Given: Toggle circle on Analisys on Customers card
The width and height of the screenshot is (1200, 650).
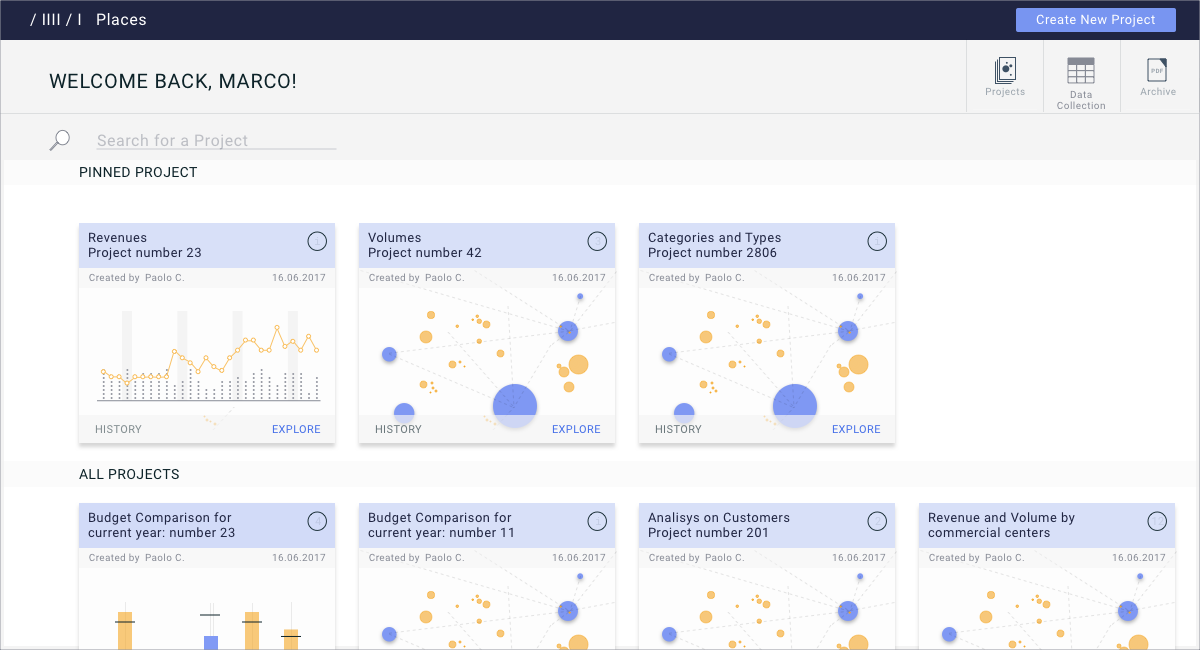Looking at the screenshot, I should point(877,521).
